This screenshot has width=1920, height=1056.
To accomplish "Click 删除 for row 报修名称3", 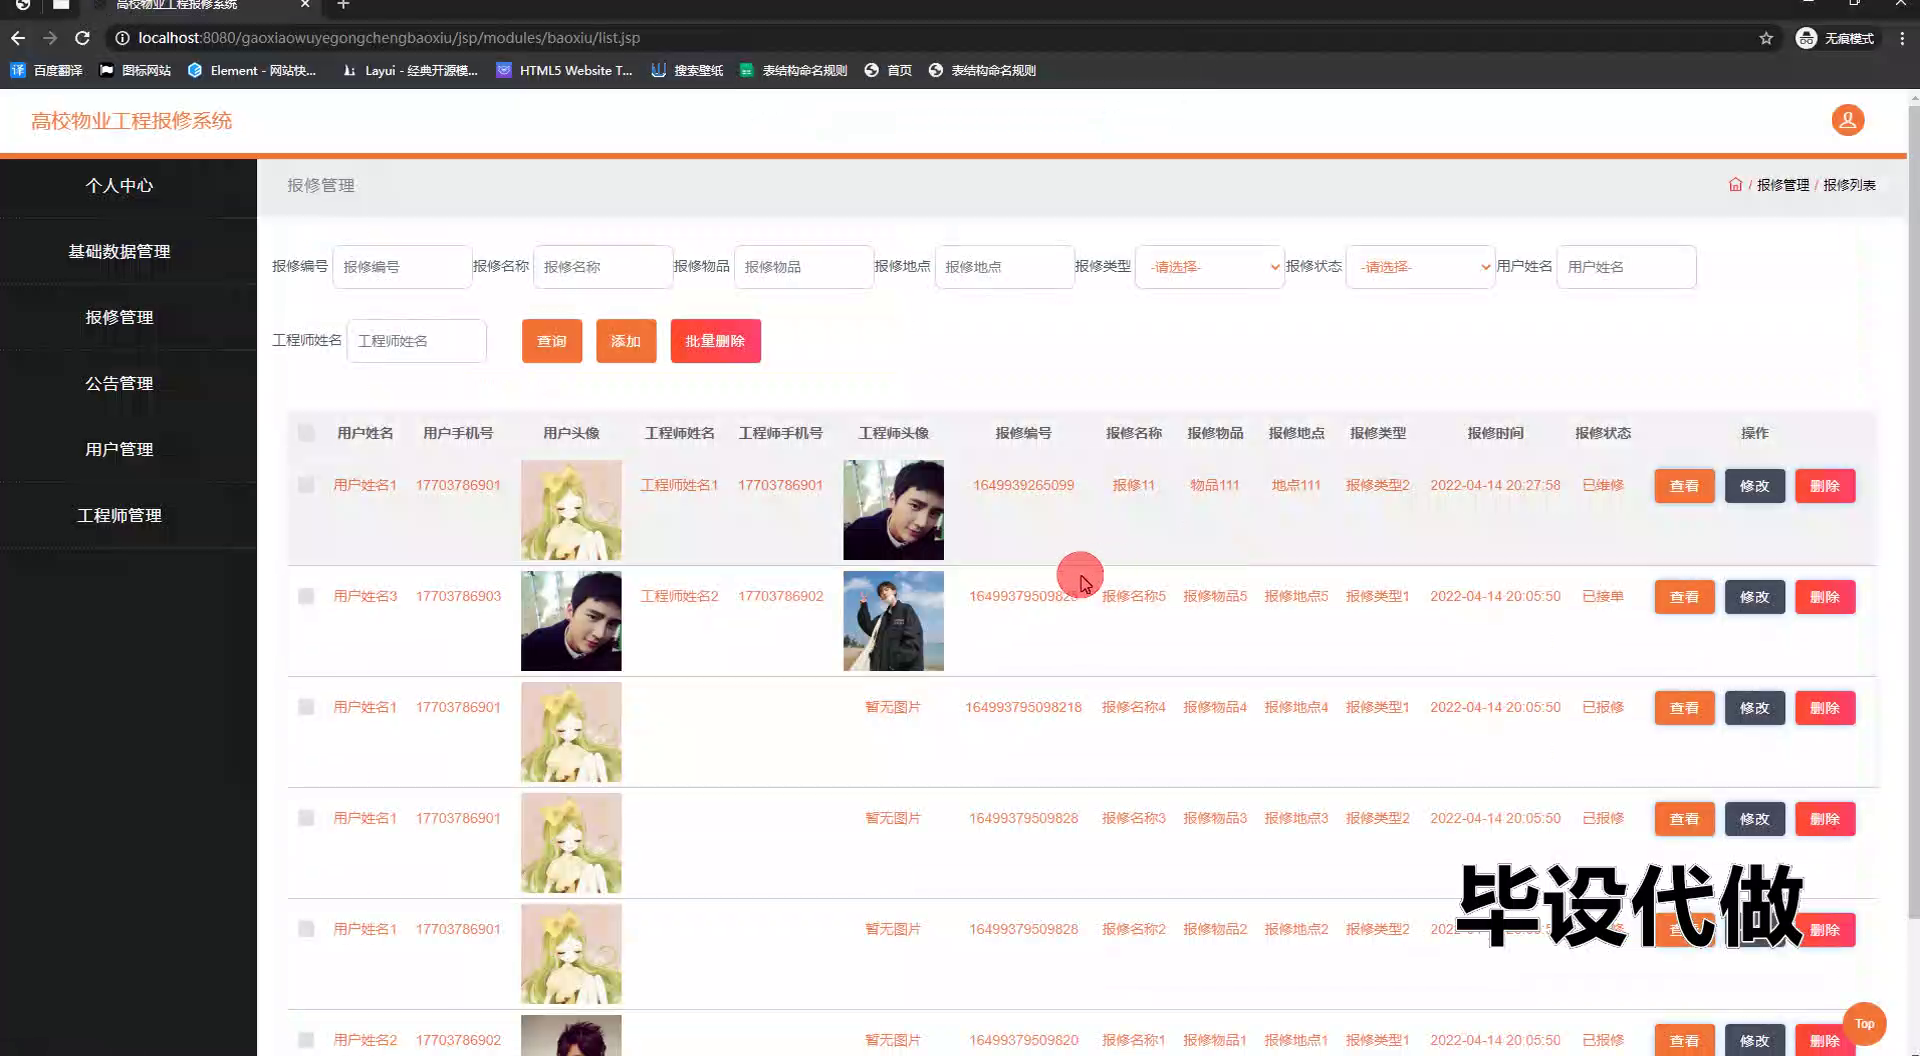I will [1825, 819].
